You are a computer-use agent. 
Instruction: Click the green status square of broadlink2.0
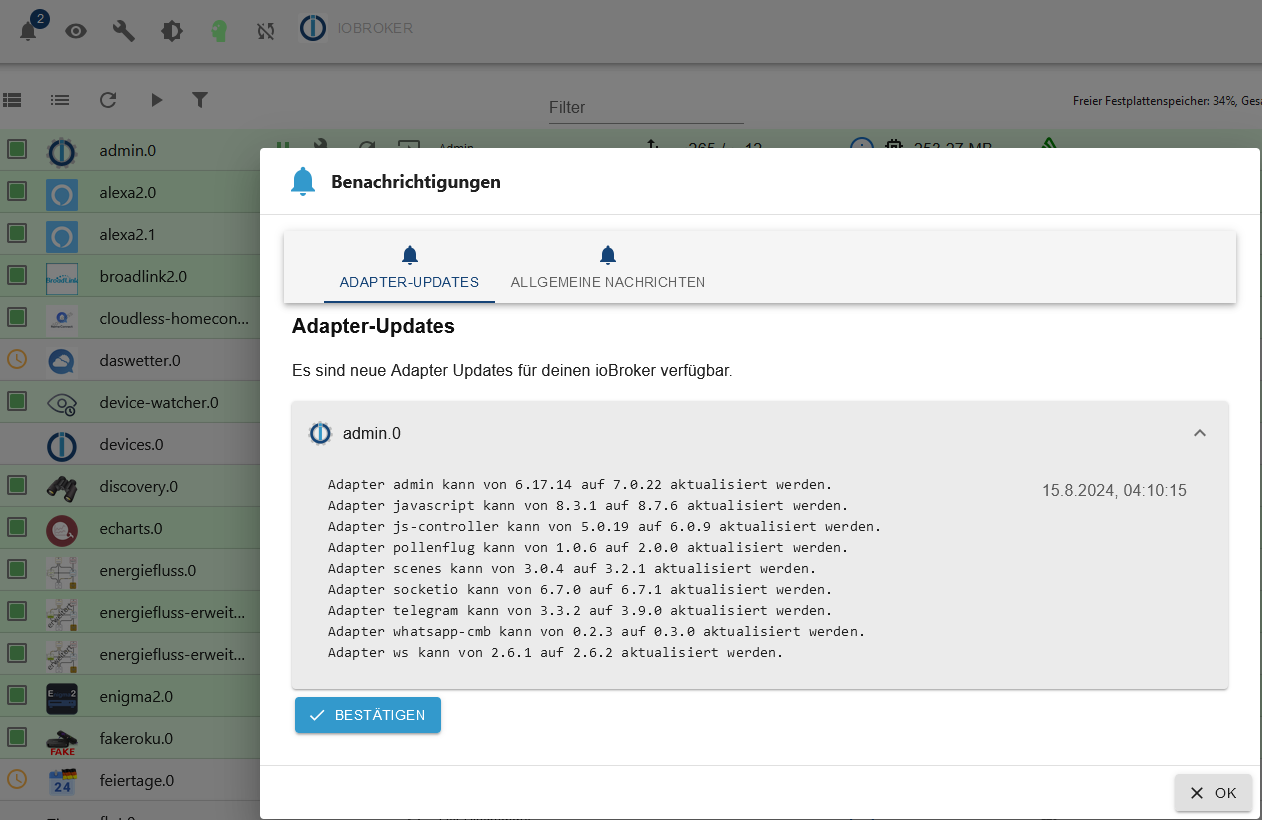coord(17,275)
